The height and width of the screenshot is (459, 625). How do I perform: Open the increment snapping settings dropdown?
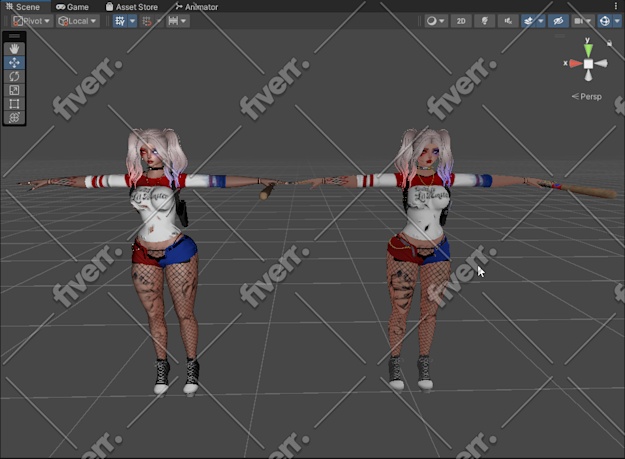pos(177,21)
